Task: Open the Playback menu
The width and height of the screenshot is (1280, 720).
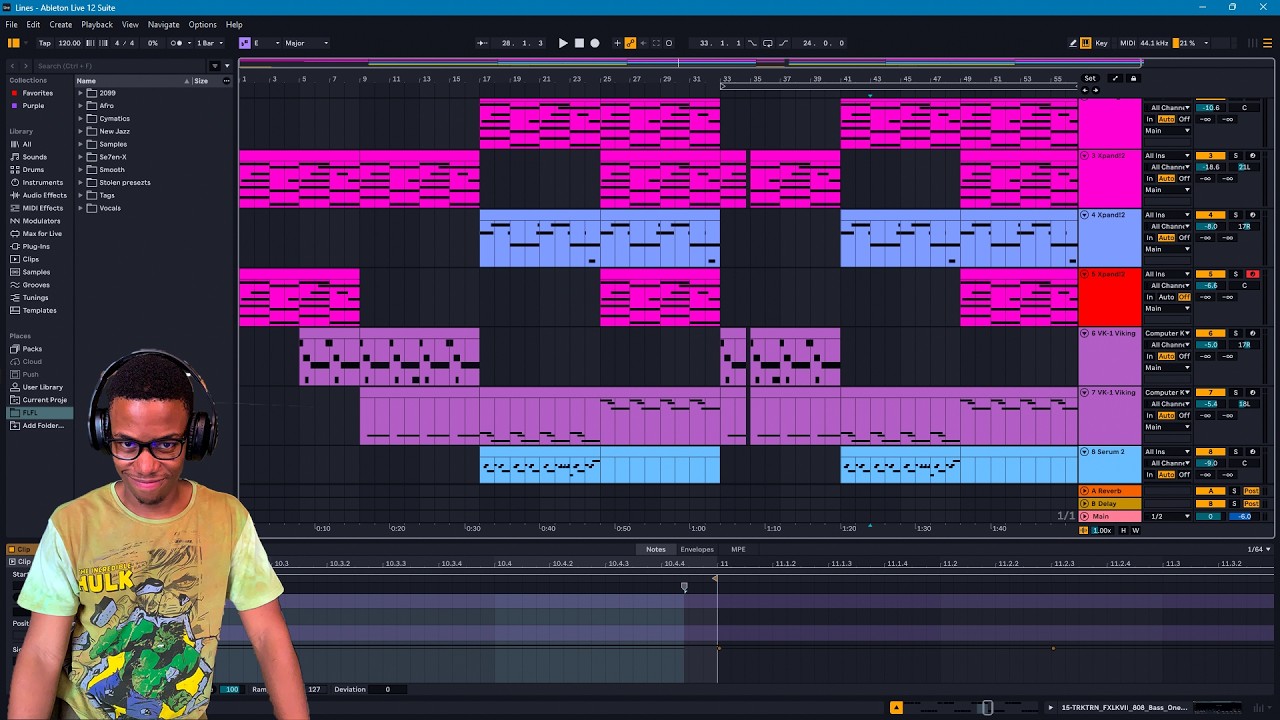Action: [x=97, y=25]
